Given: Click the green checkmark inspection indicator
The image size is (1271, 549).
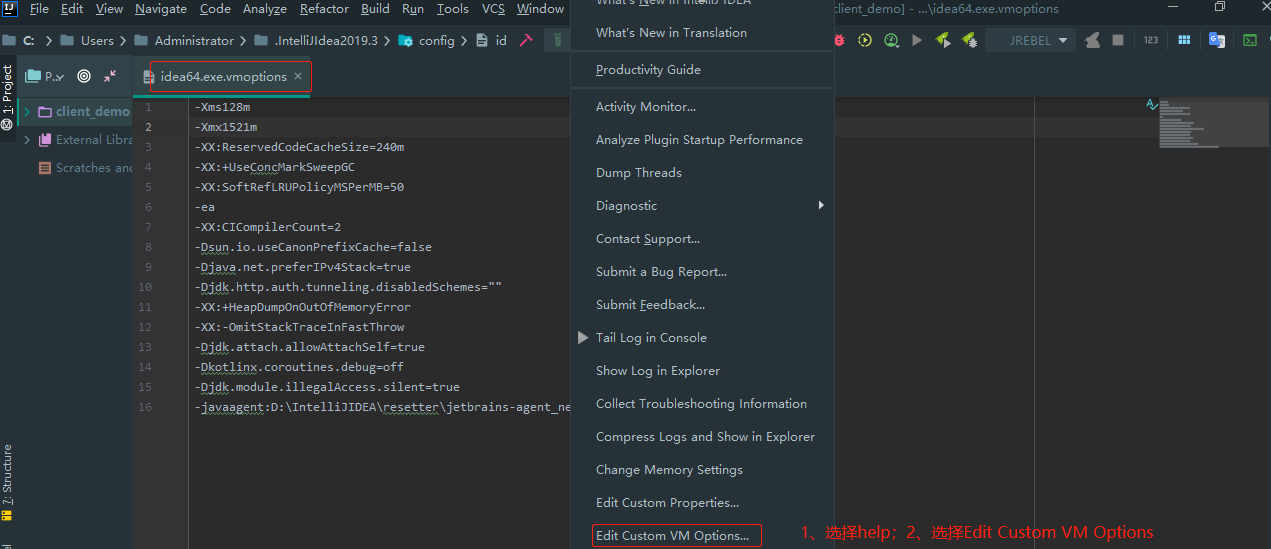Looking at the screenshot, I should (1152, 104).
